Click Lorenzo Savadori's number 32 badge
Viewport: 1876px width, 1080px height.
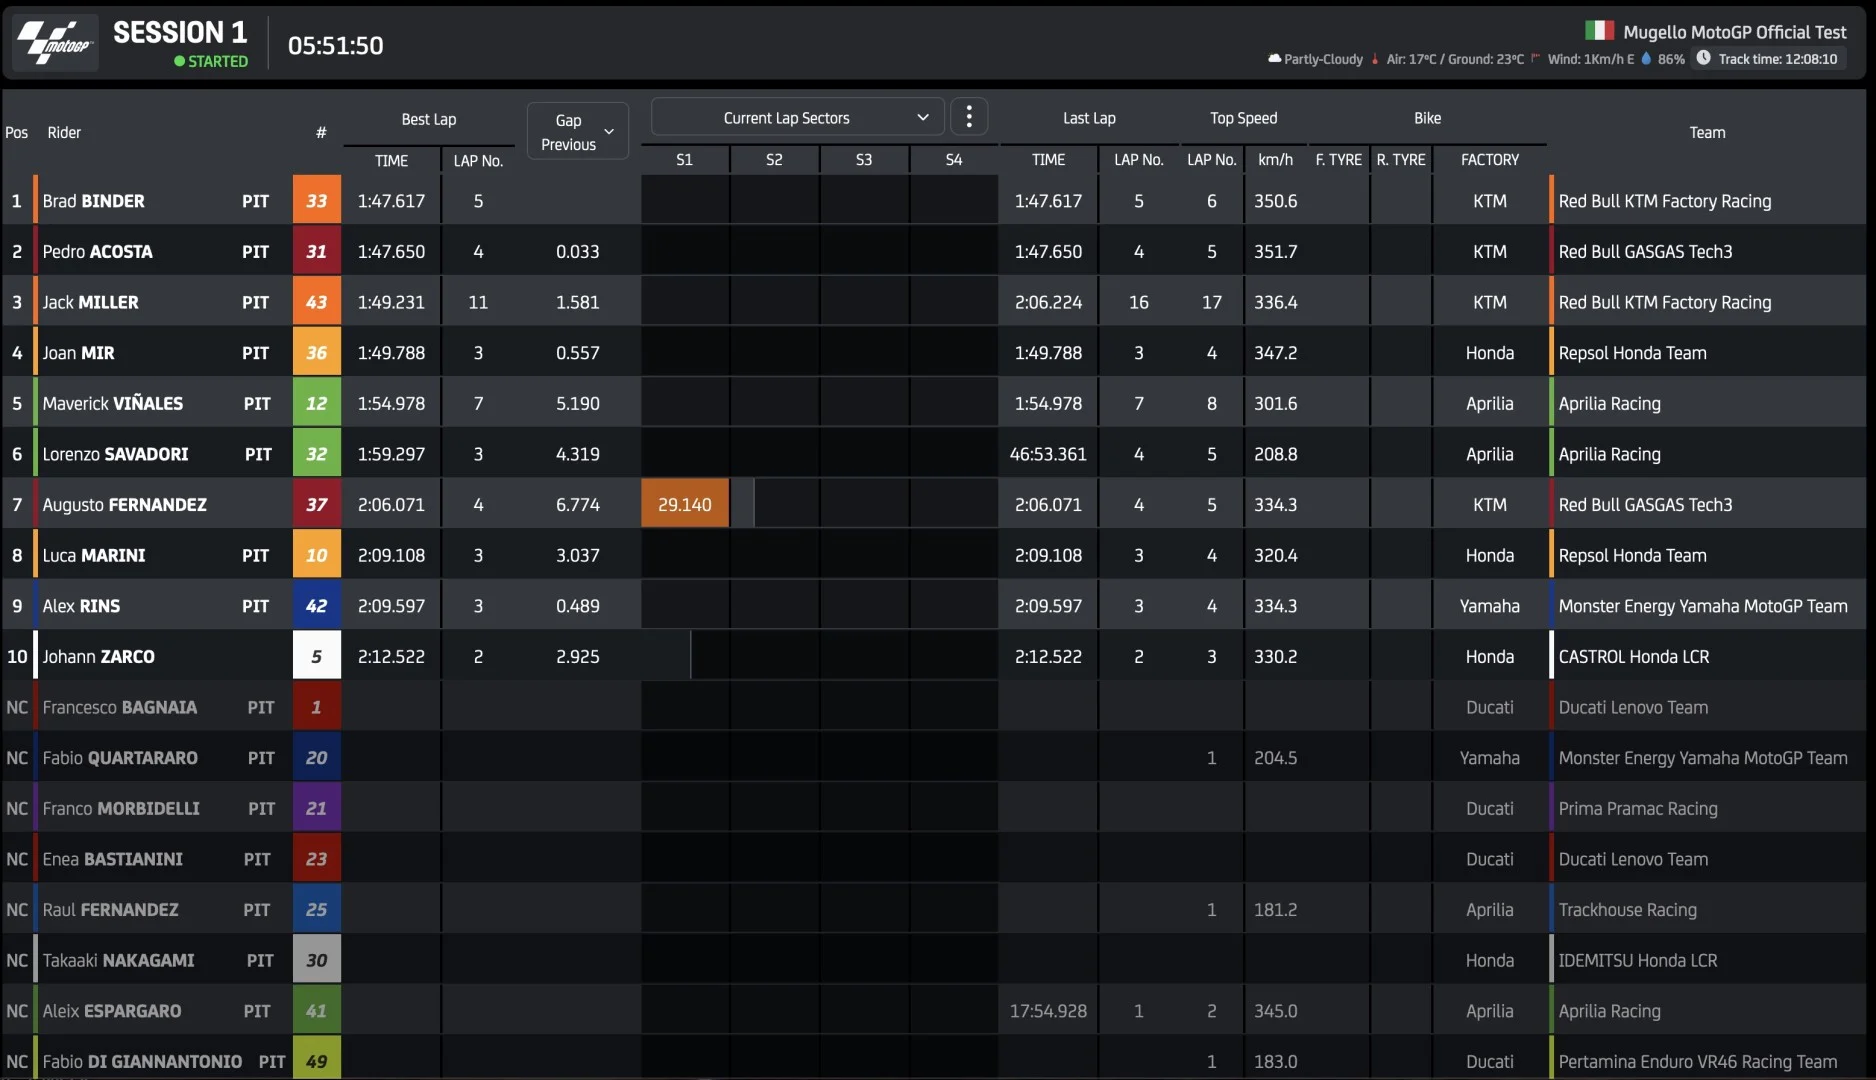pos(316,454)
